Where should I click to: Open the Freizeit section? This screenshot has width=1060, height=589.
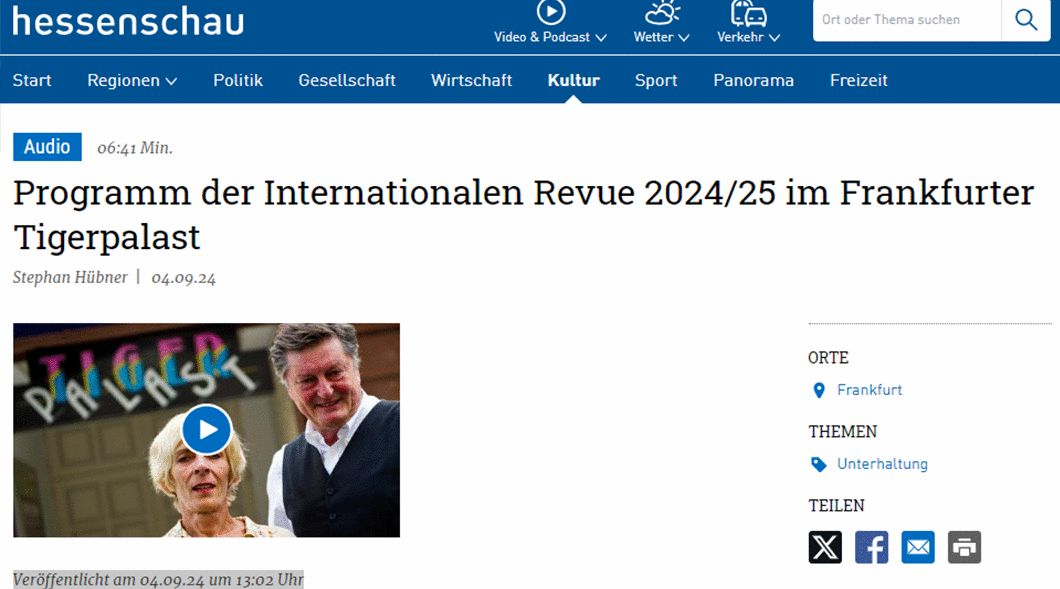pos(859,80)
